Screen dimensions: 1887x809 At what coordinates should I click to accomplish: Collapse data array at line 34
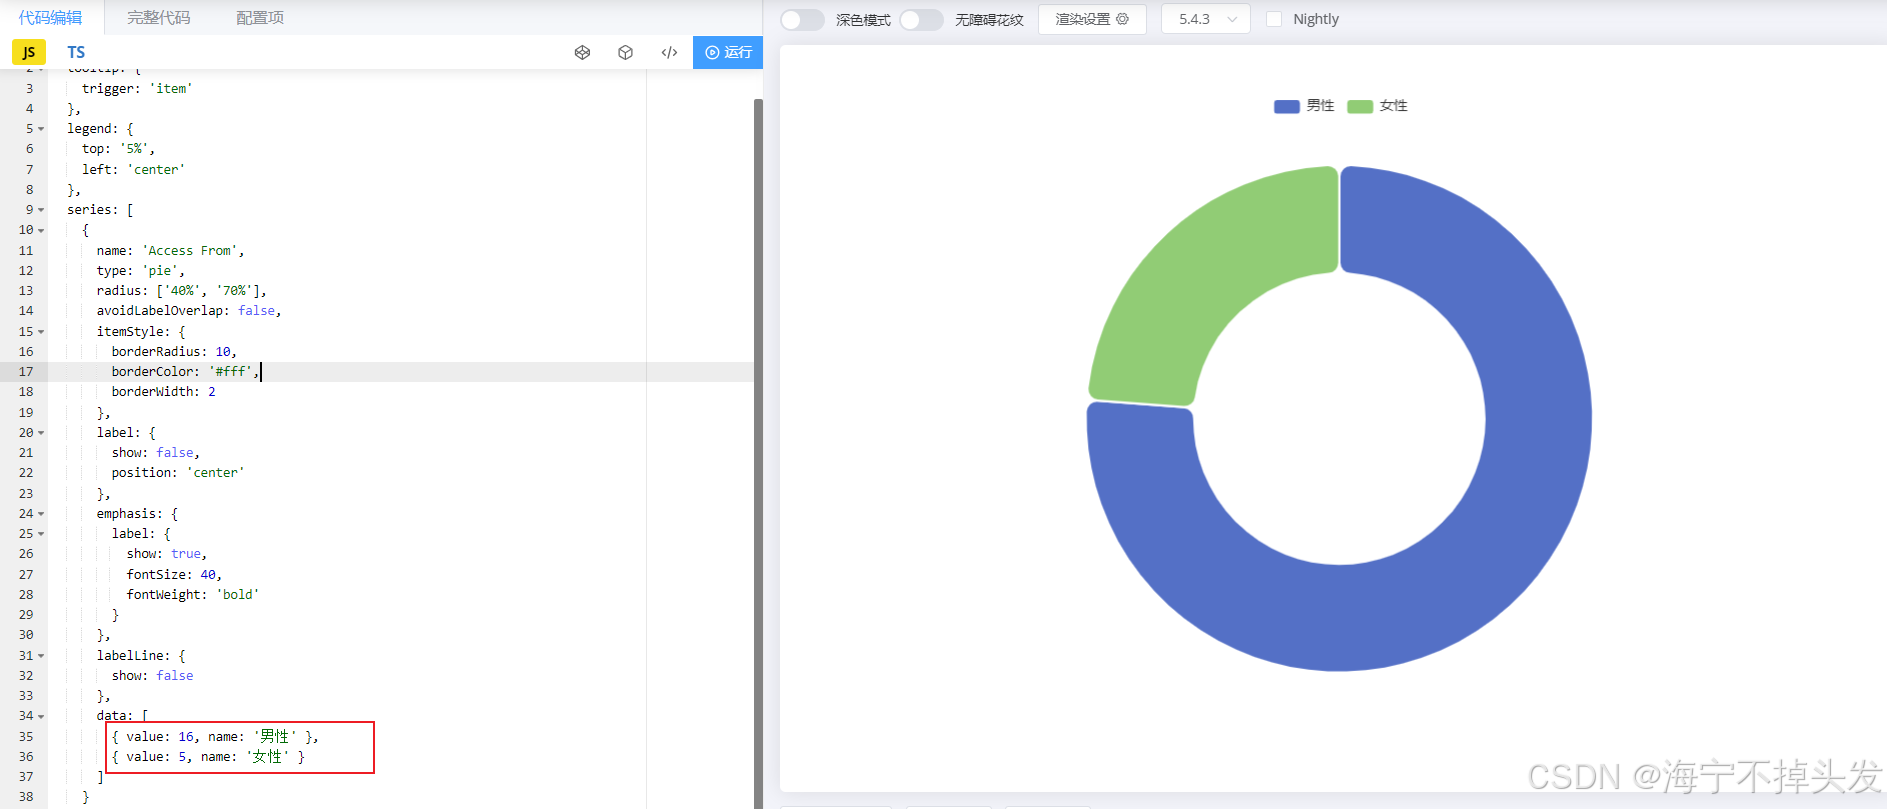point(41,716)
